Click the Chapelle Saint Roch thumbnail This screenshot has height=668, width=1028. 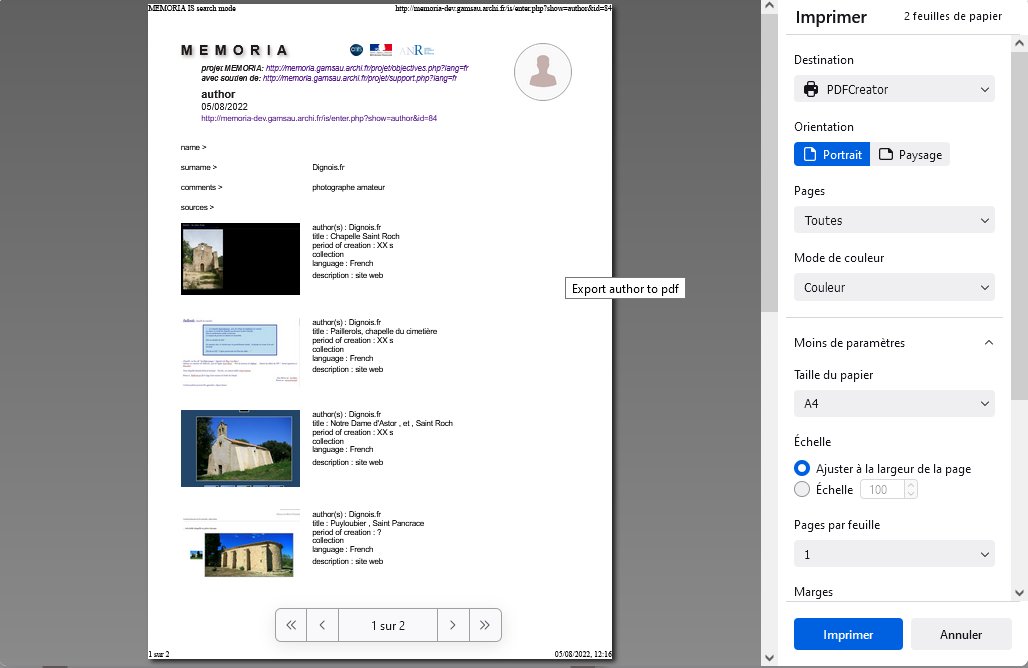[241, 259]
